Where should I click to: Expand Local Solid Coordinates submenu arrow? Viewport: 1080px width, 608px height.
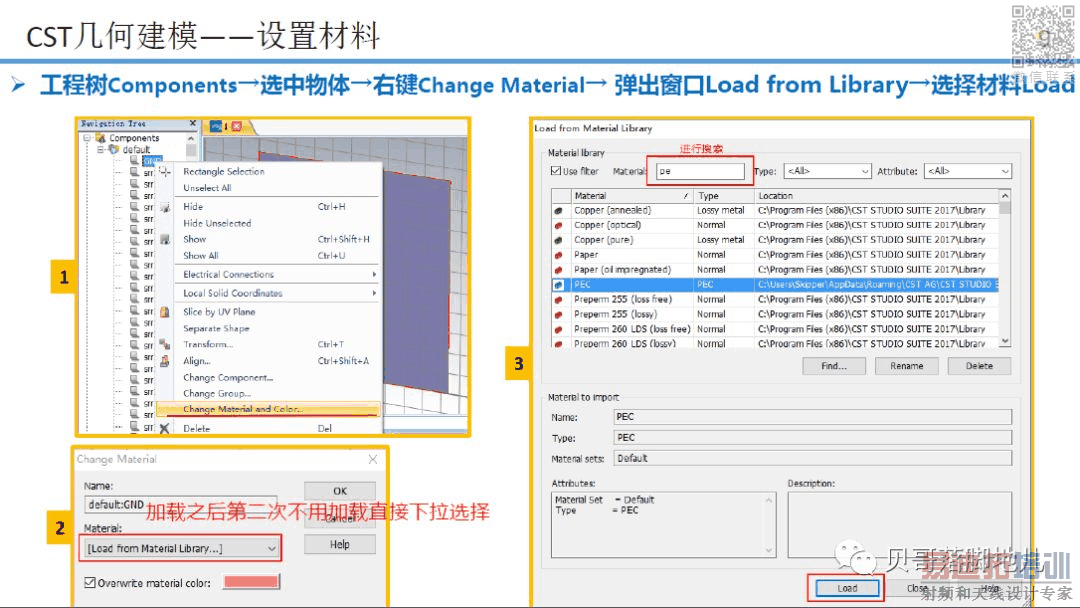point(374,293)
